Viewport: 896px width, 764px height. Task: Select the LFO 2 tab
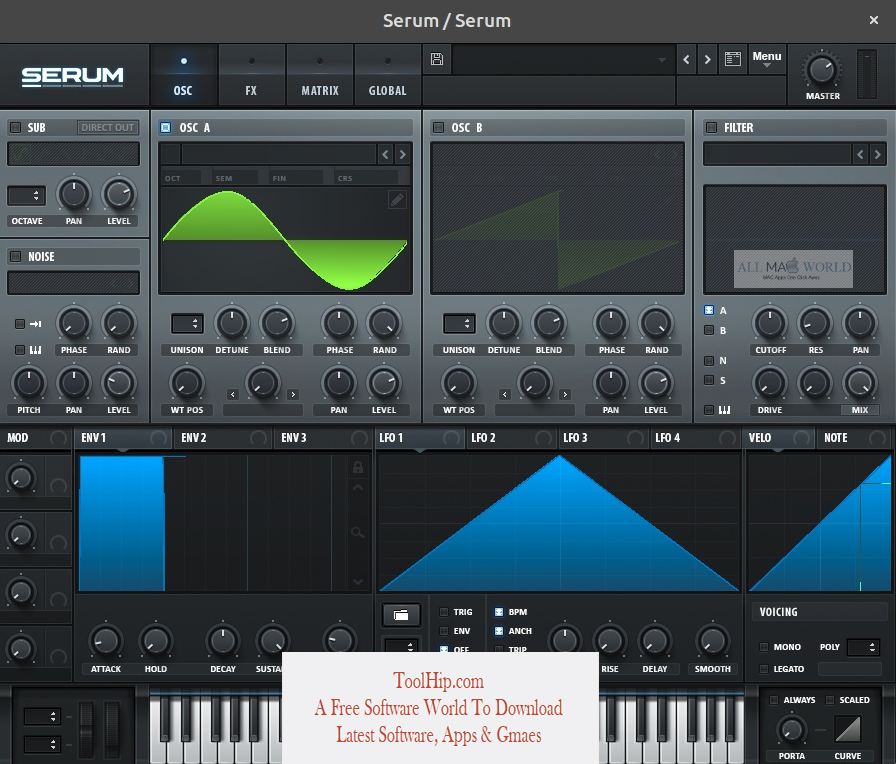[x=512, y=438]
